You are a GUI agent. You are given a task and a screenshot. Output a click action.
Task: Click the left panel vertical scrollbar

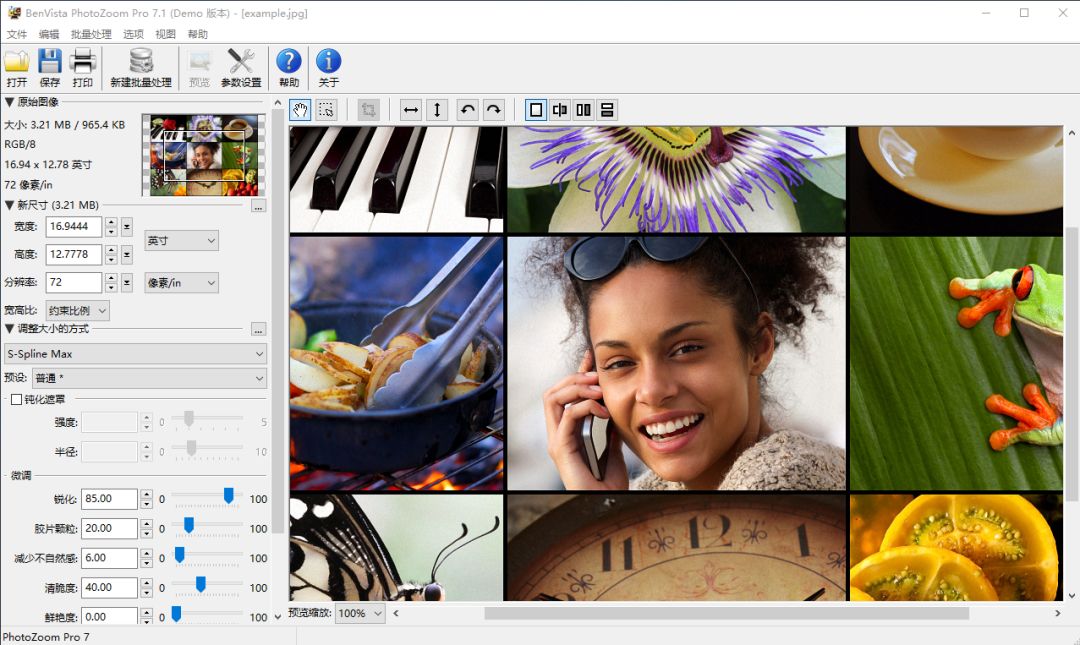(278, 321)
